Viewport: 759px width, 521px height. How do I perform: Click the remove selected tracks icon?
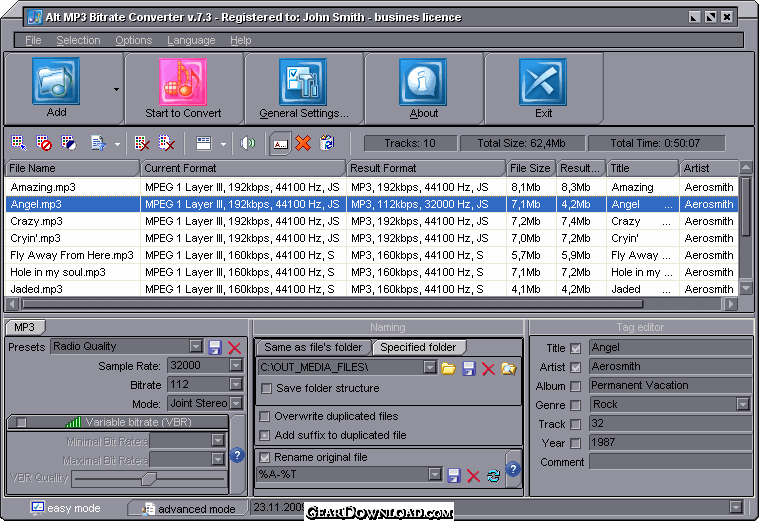pyautogui.click(x=141, y=143)
